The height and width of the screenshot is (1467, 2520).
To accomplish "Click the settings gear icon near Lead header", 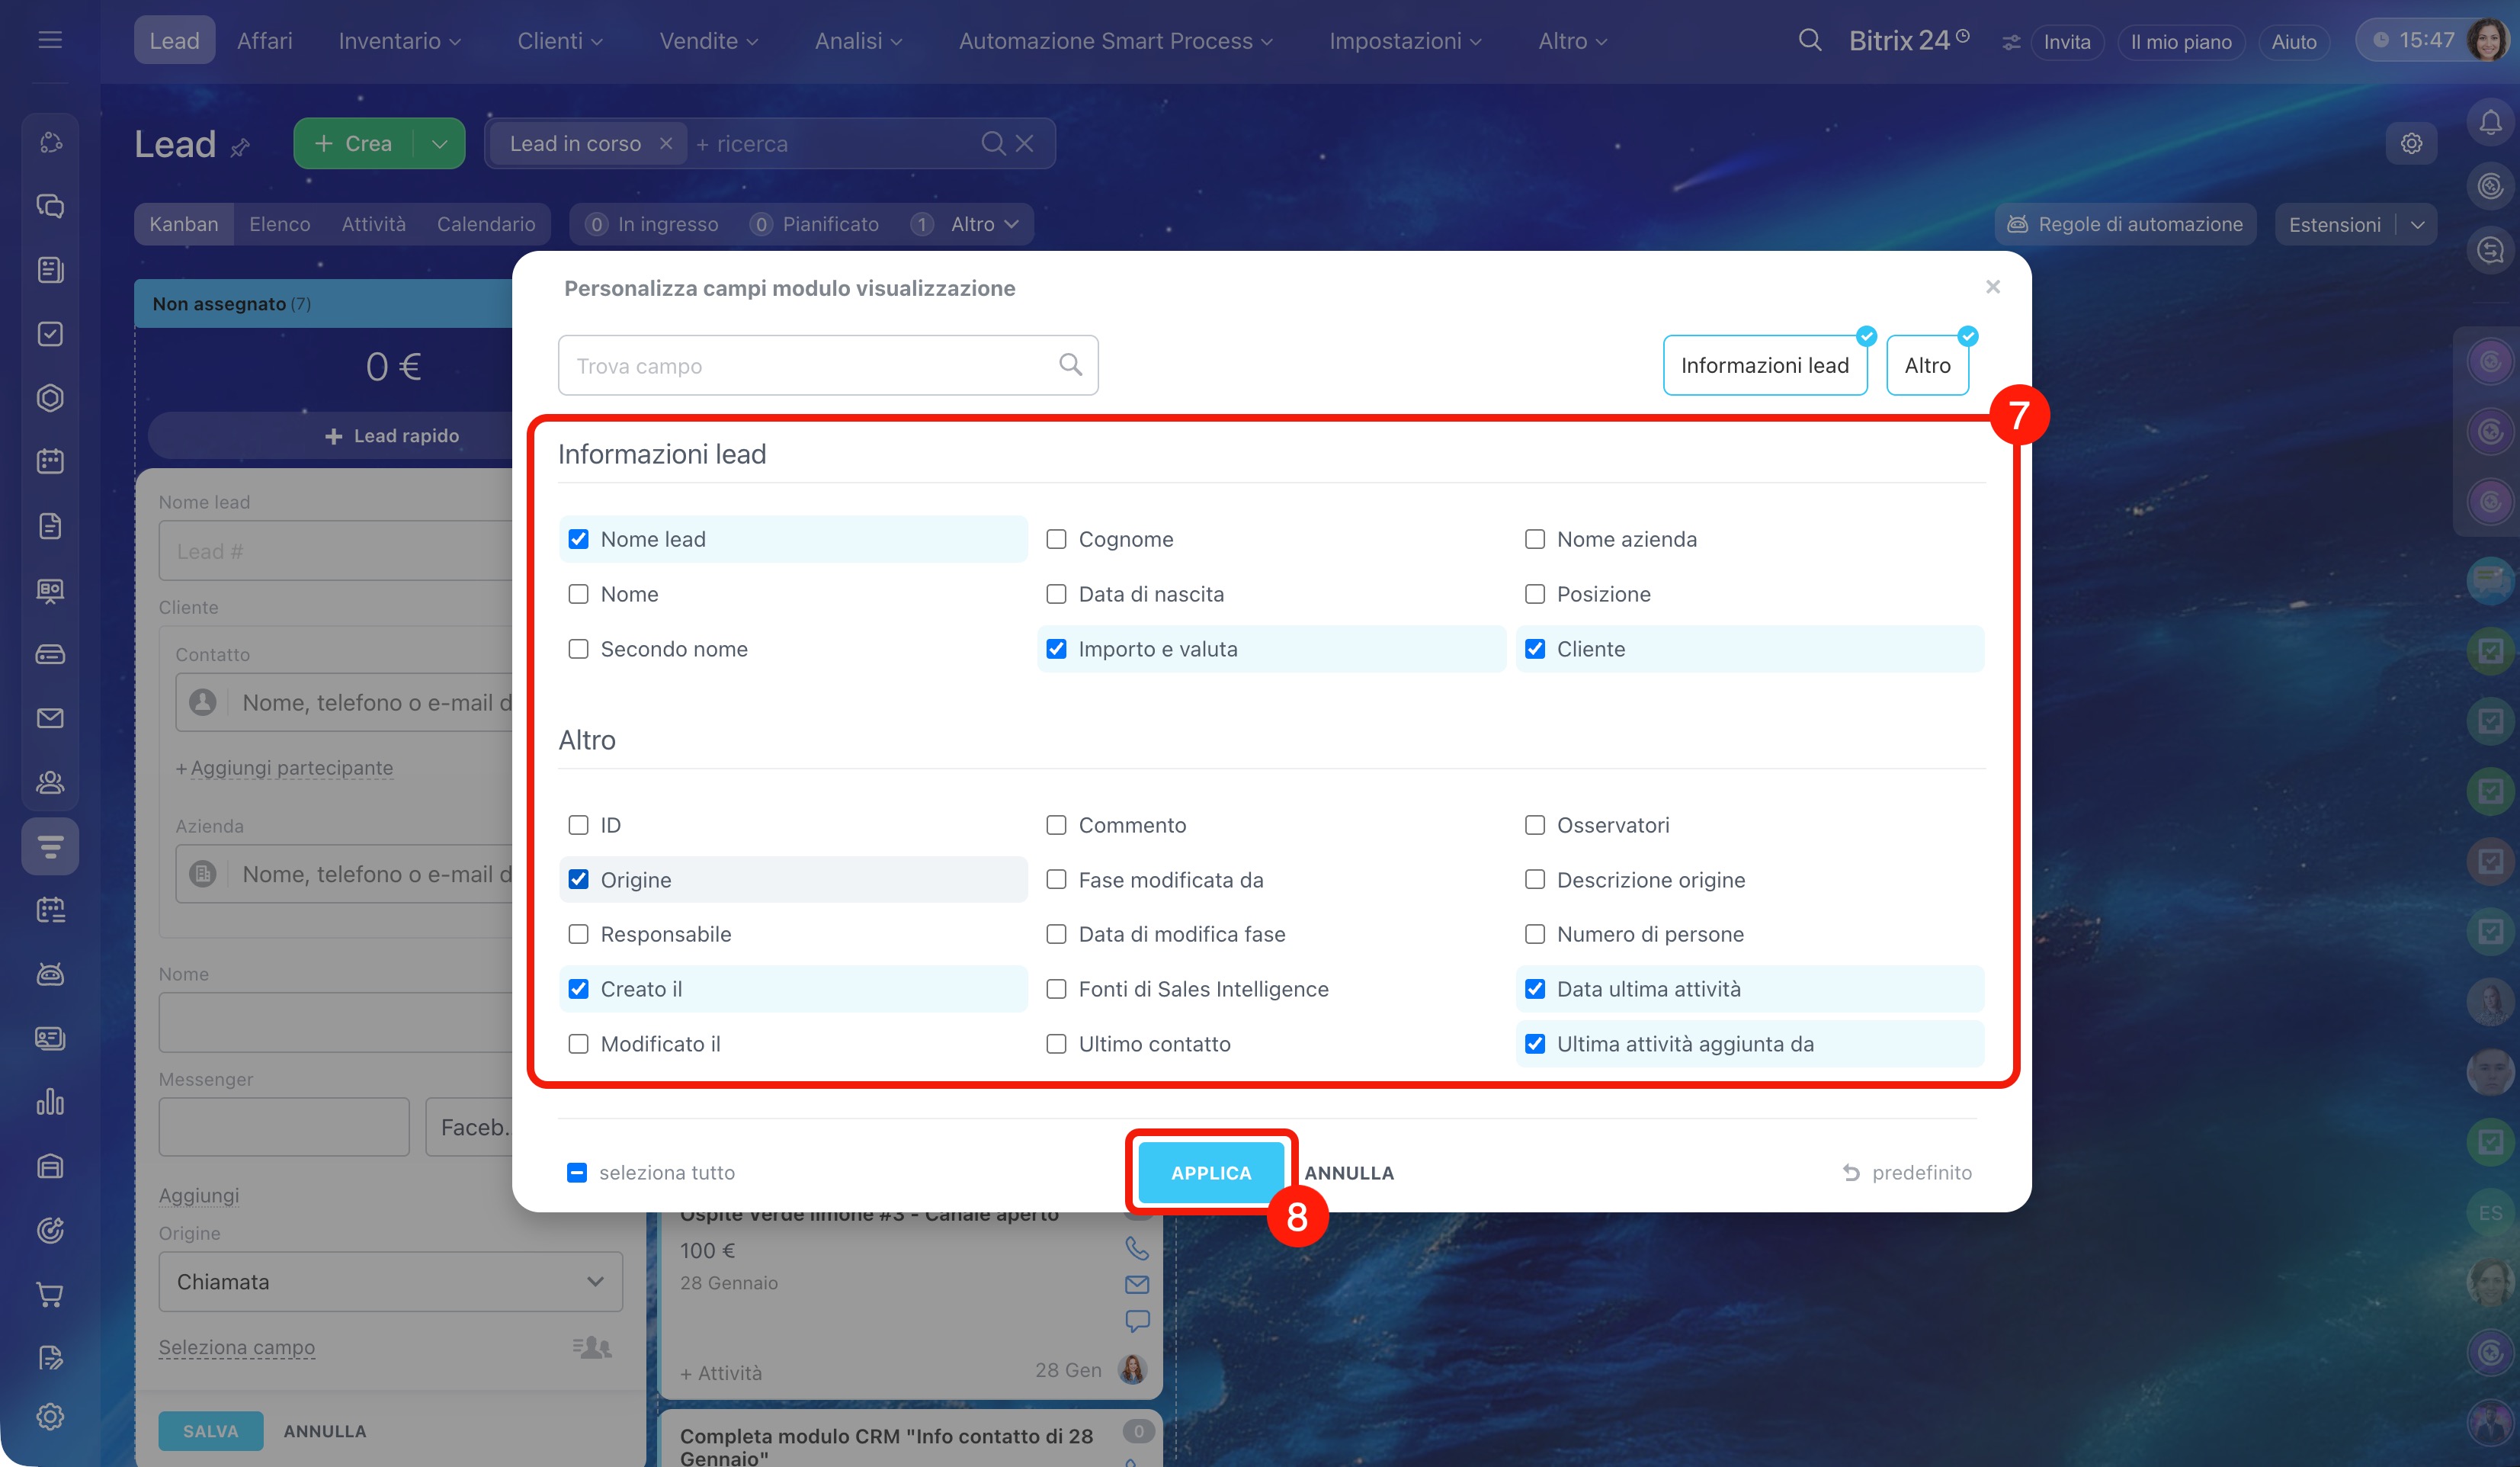I will [x=2411, y=143].
